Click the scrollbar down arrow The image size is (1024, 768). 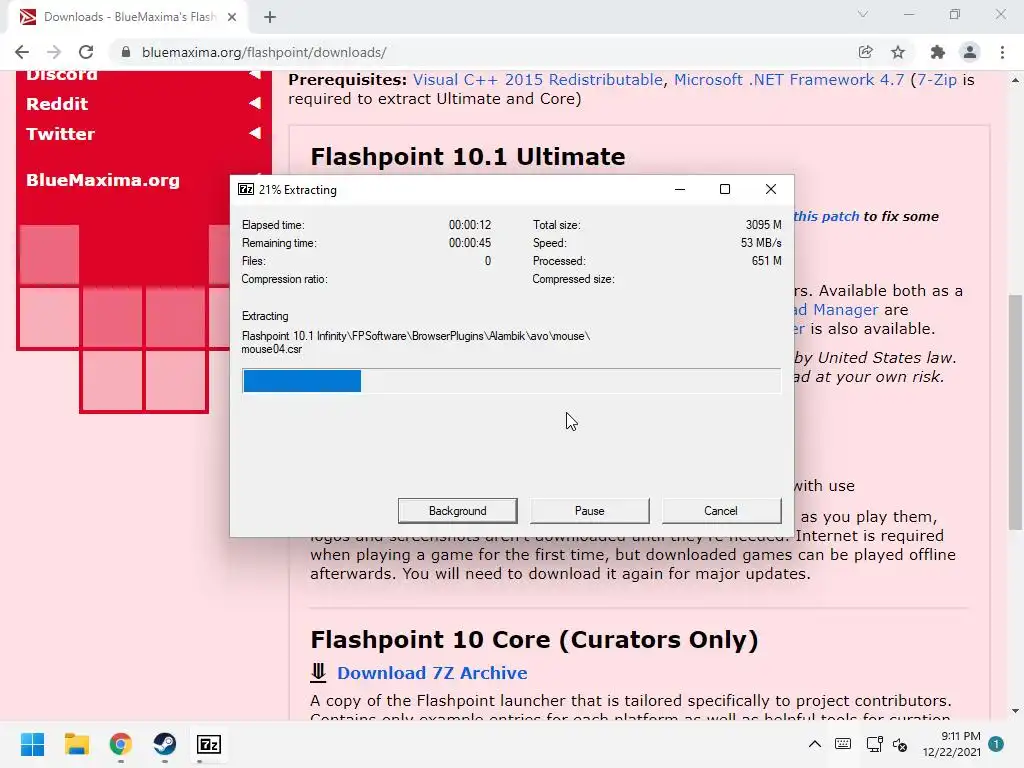click(1015, 711)
